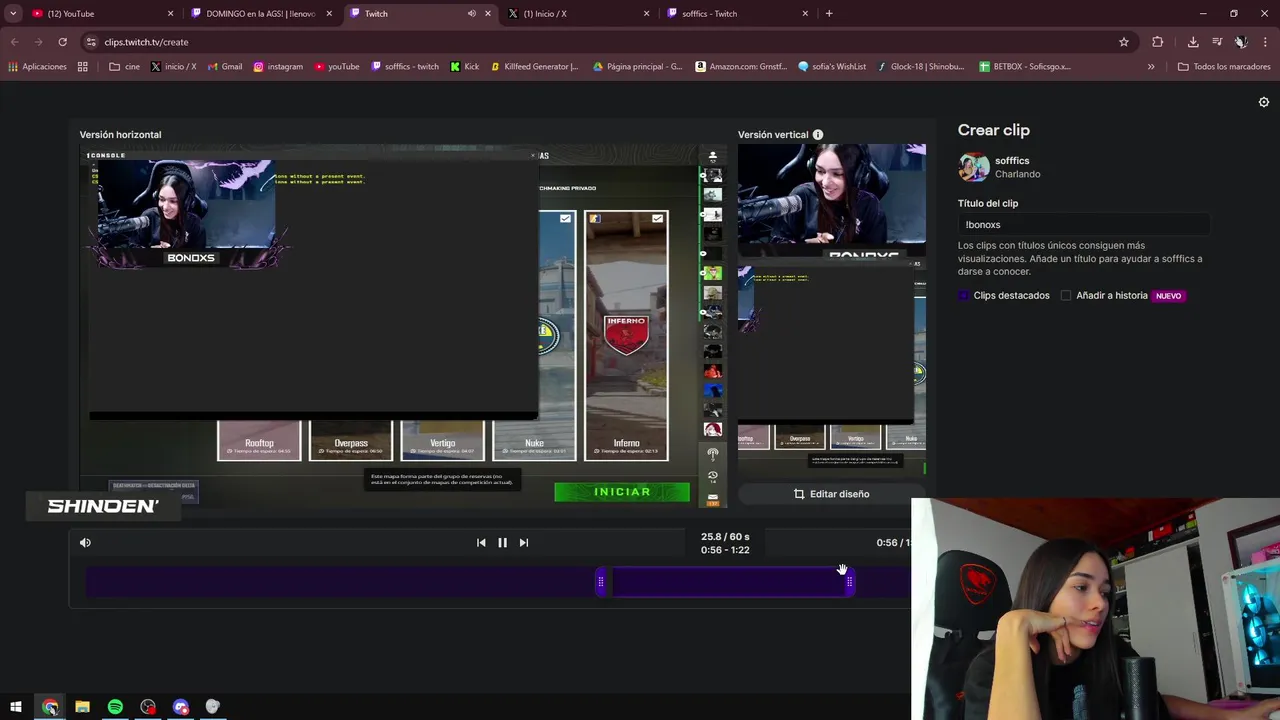Close the sofffics - Twitch tab
The image size is (1280, 720).
coord(805,14)
